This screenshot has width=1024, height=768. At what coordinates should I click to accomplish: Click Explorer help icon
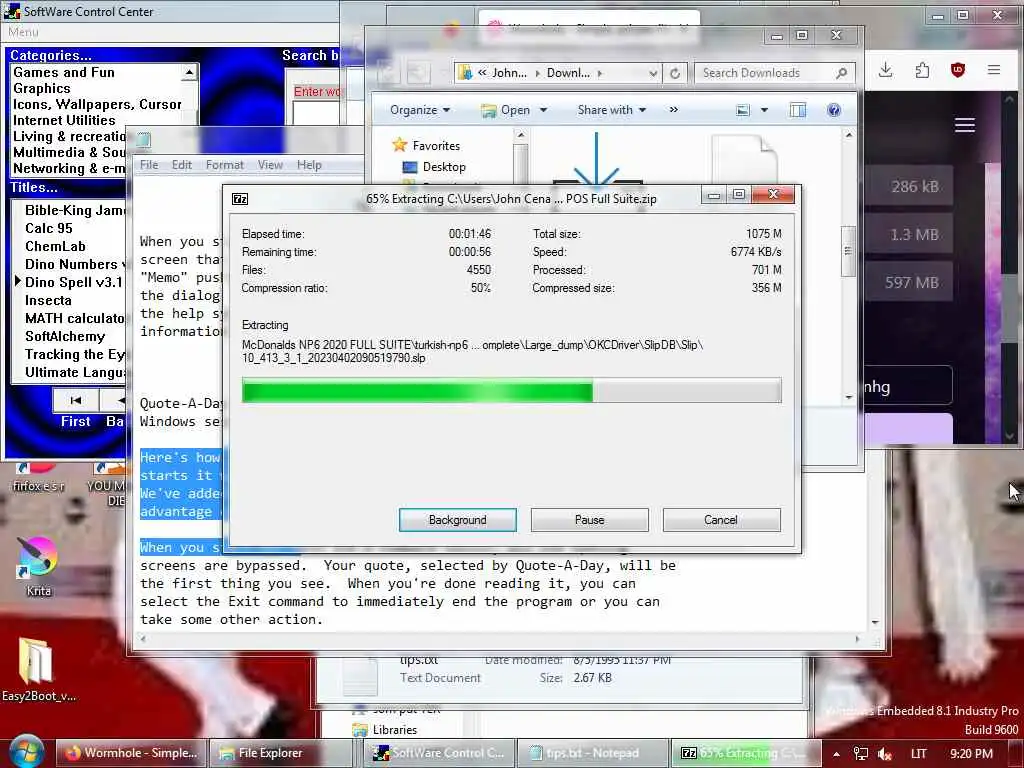[834, 110]
